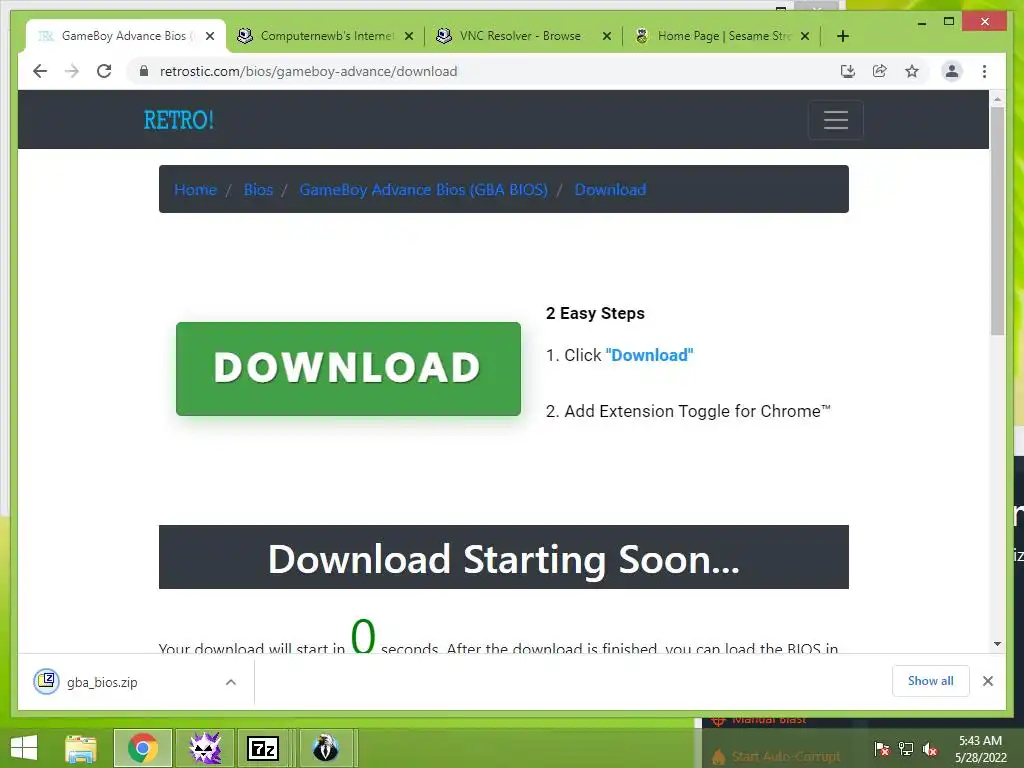Viewport: 1024px width, 768px height.
Task: Click the "2 Easy Steps" heading
Action: pyautogui.click(x=595, y=313)
